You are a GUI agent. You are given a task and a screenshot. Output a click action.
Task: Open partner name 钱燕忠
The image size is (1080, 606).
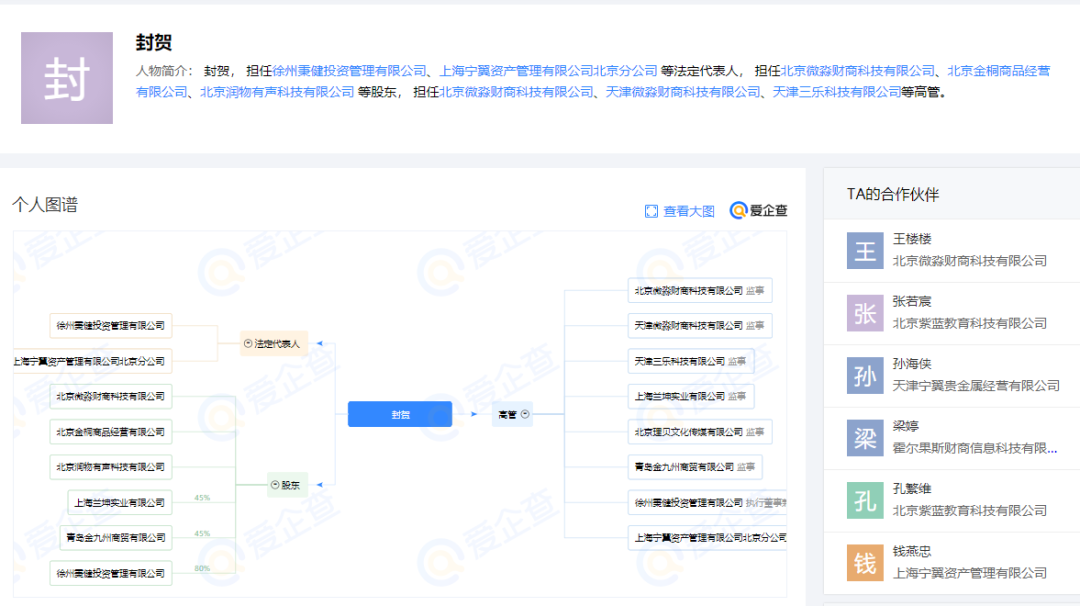click(x=912, y=551)
